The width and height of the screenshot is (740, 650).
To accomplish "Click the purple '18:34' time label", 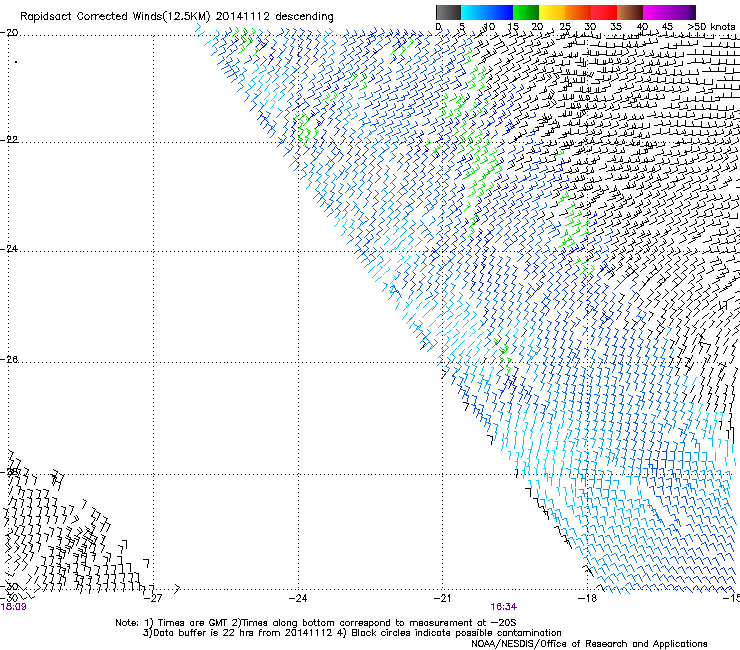I will pos(504,607).
